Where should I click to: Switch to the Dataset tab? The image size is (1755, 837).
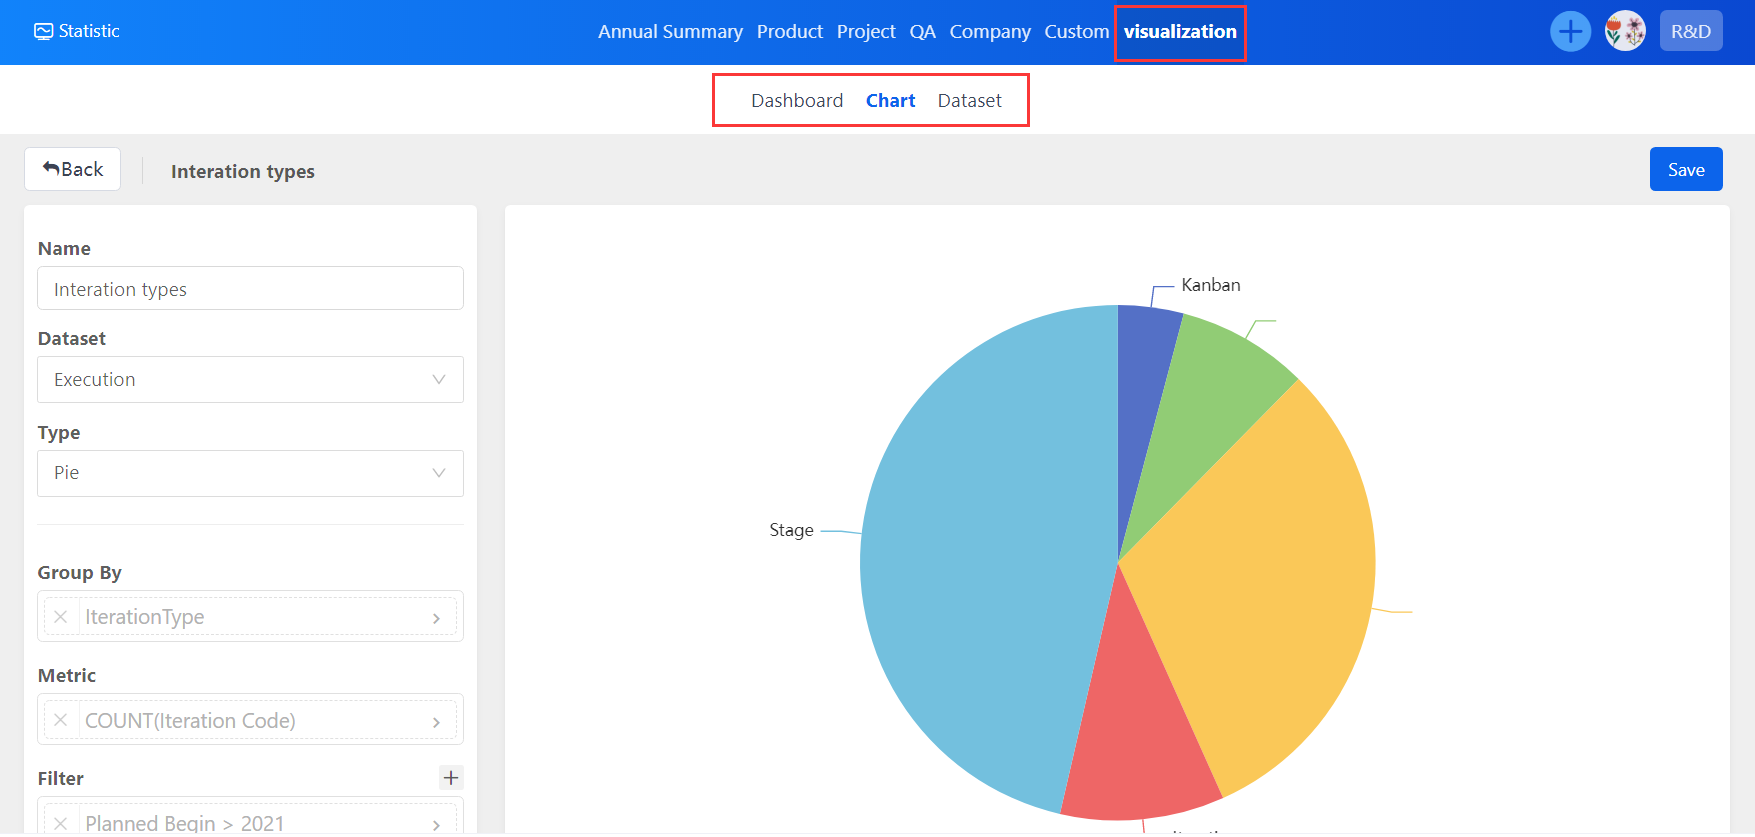969,101
